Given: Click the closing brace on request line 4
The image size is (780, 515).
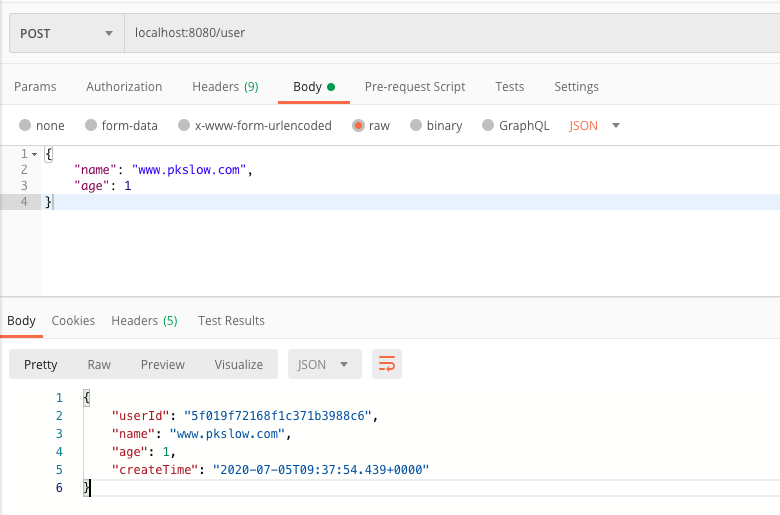Looking at the screenshot, I should point(48,202).
